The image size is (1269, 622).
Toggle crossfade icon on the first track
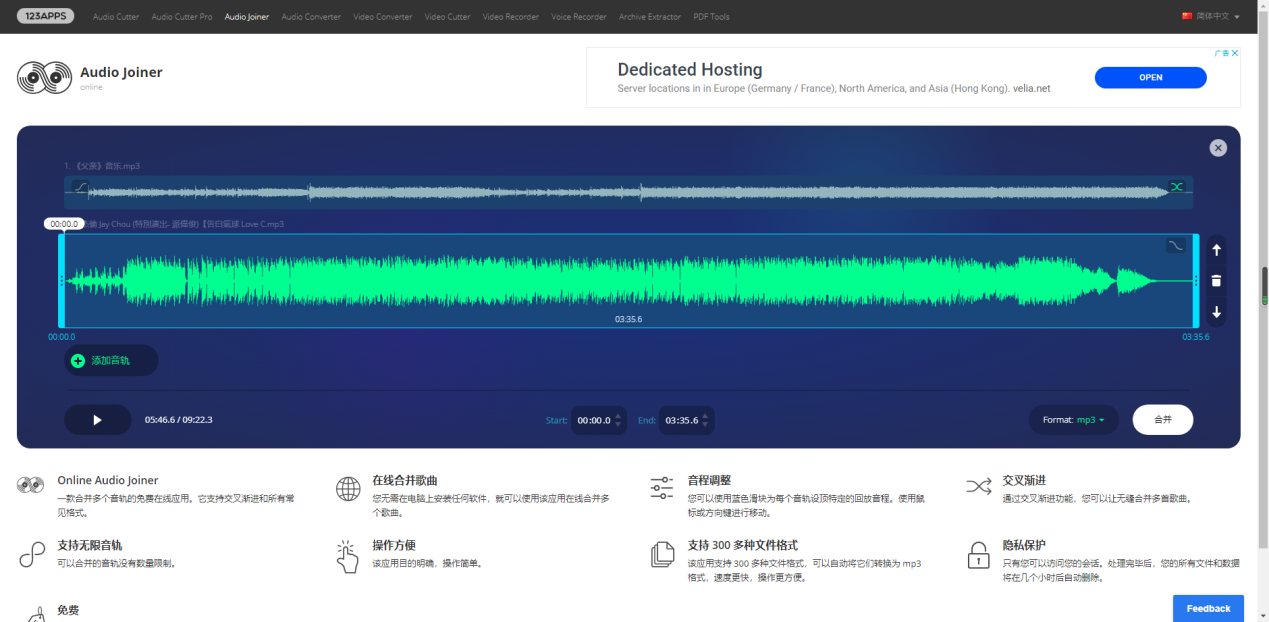point(1177,187)
